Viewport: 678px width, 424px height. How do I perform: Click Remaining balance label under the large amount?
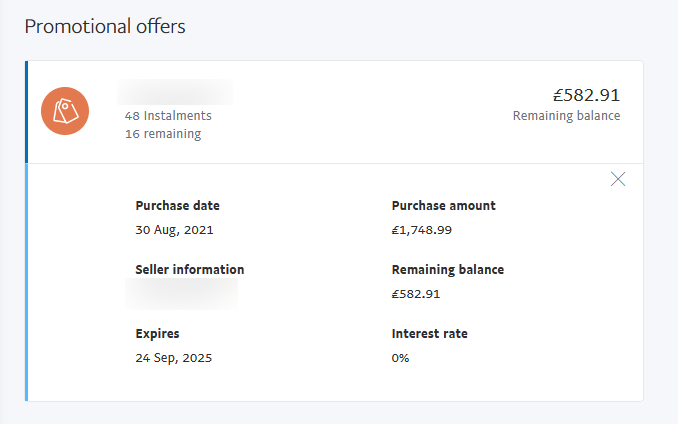566,116
